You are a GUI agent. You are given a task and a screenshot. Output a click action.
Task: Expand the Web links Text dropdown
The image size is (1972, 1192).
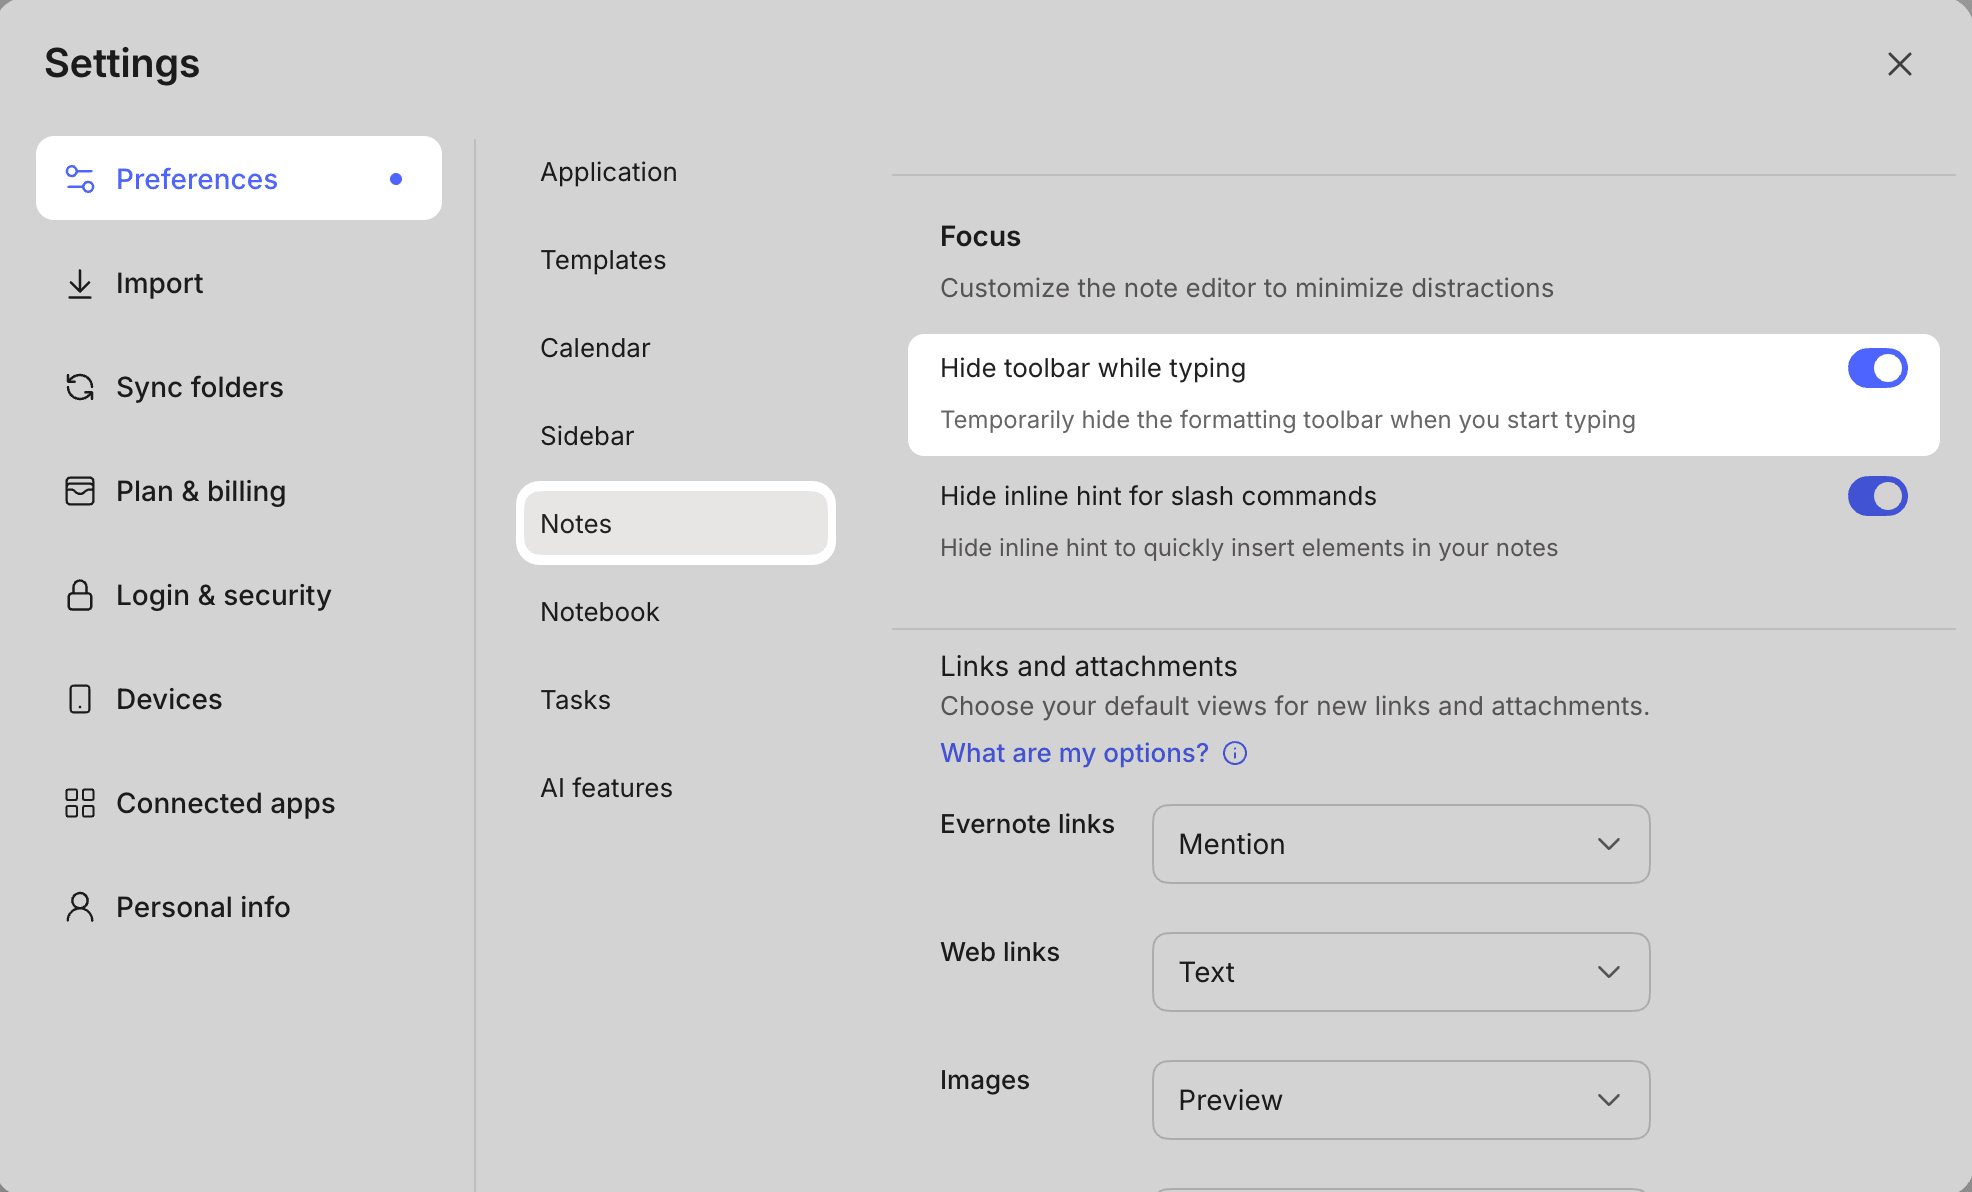pyautogui.click(x=1400, y=972)
